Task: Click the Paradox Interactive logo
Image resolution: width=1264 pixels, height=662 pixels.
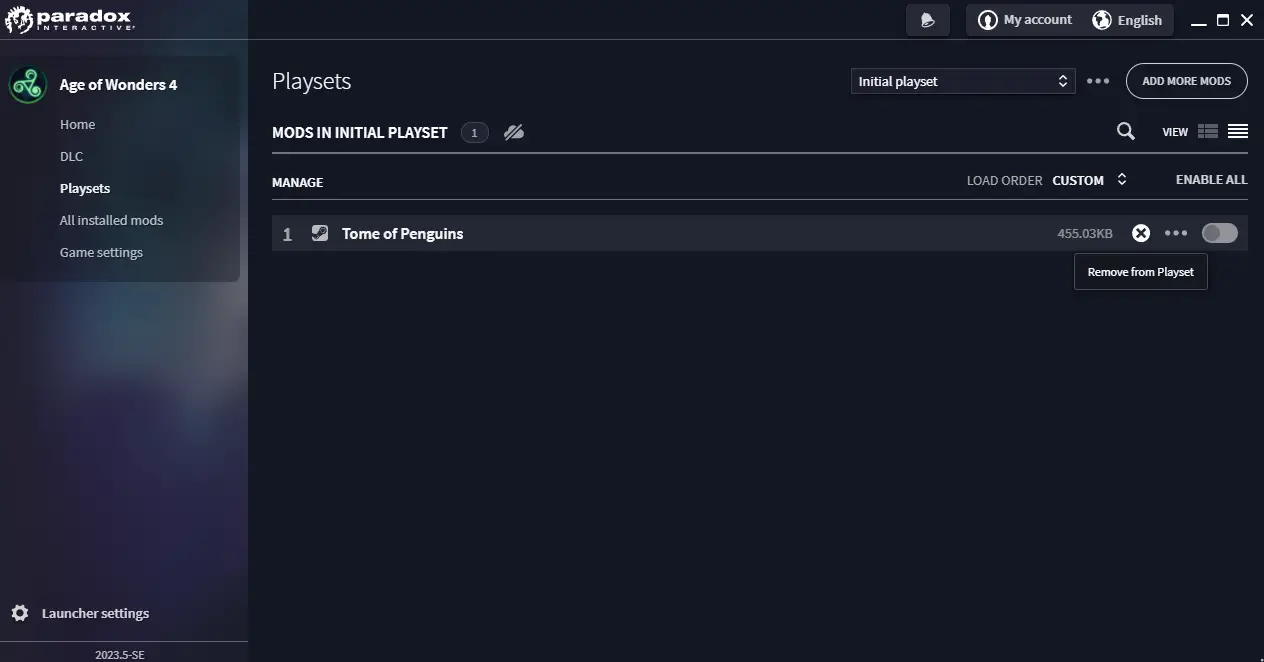Action: tap(70, 20)
